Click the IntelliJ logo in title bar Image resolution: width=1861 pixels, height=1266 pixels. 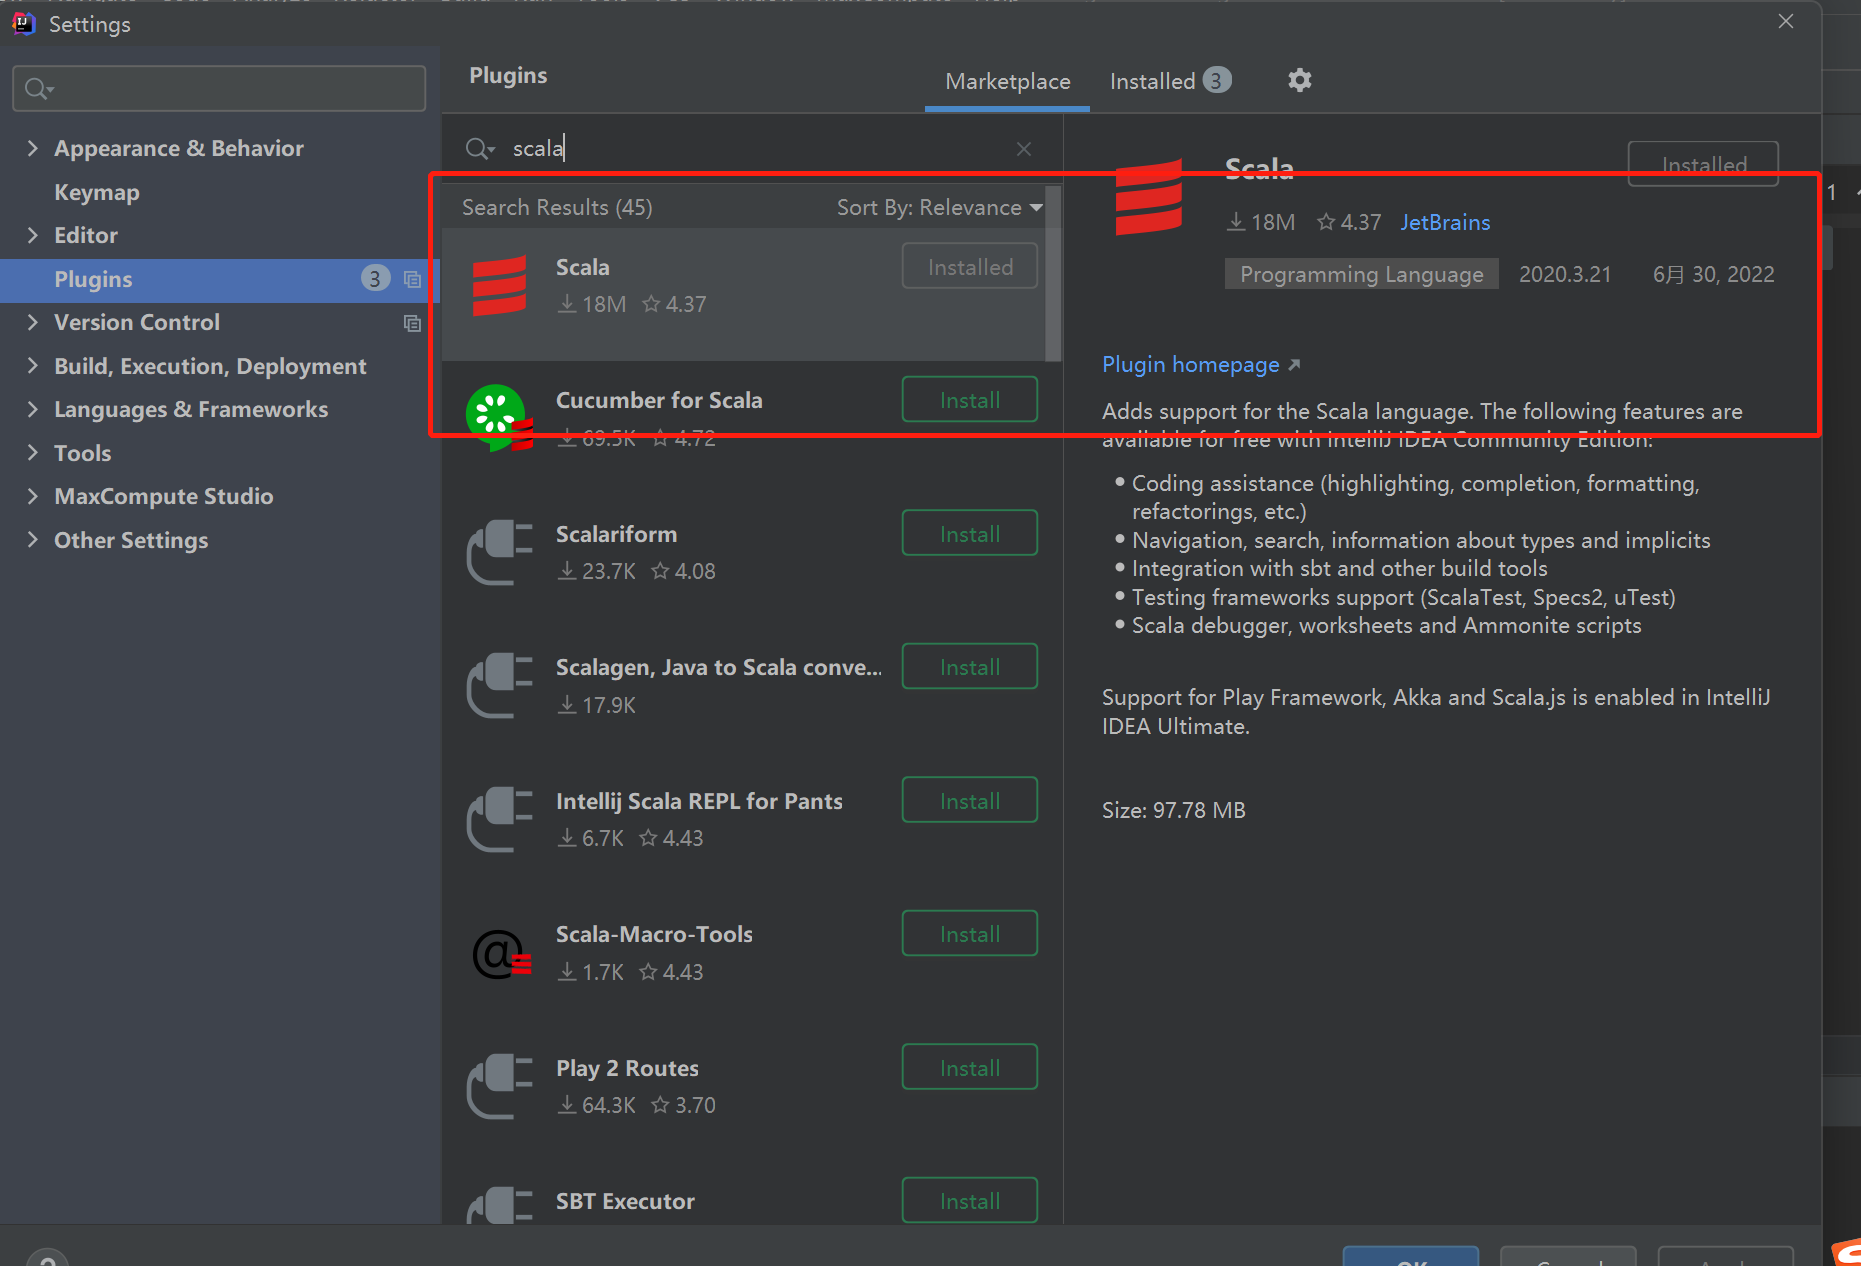pos(23,23)
